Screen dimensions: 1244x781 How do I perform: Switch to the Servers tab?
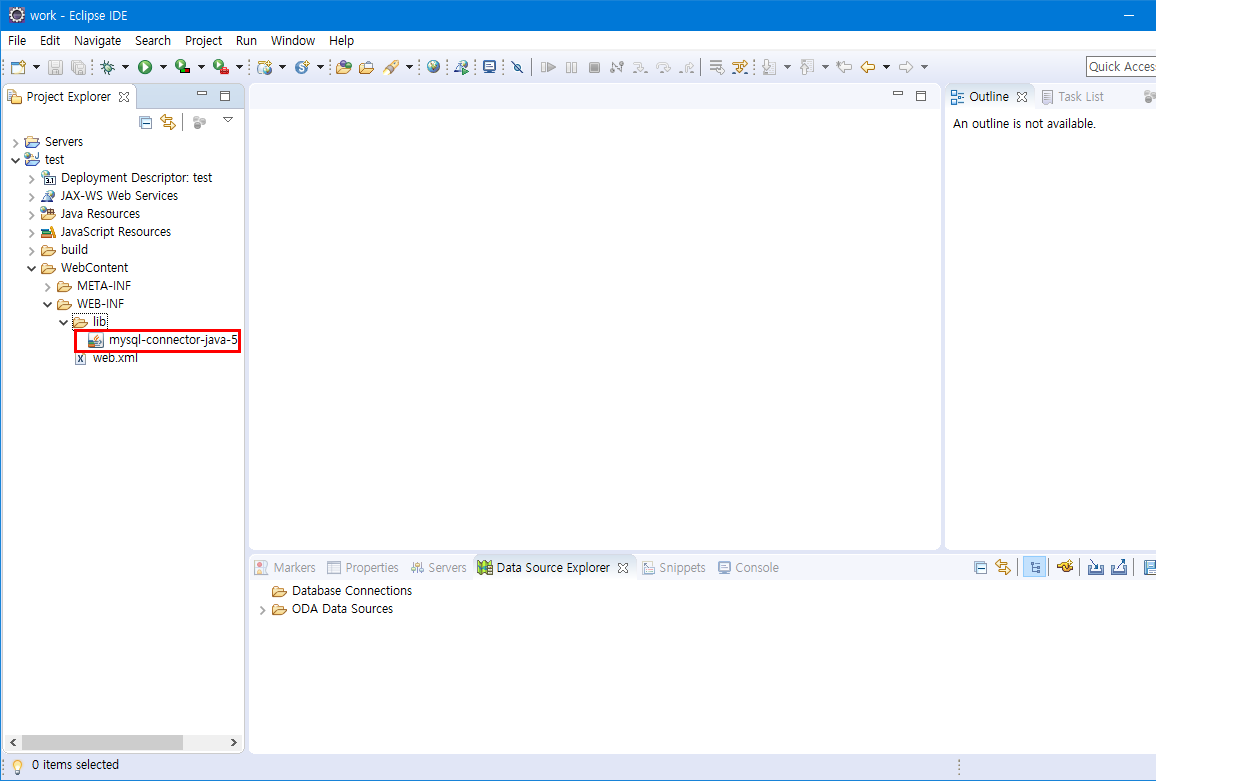tap(438, 567)
